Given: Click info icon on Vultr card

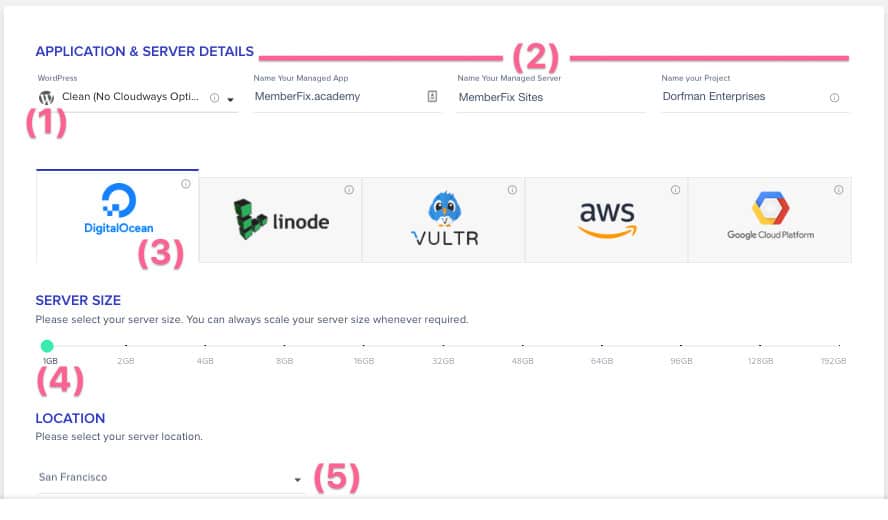Looking at the screenshot, I should point(512,190).
